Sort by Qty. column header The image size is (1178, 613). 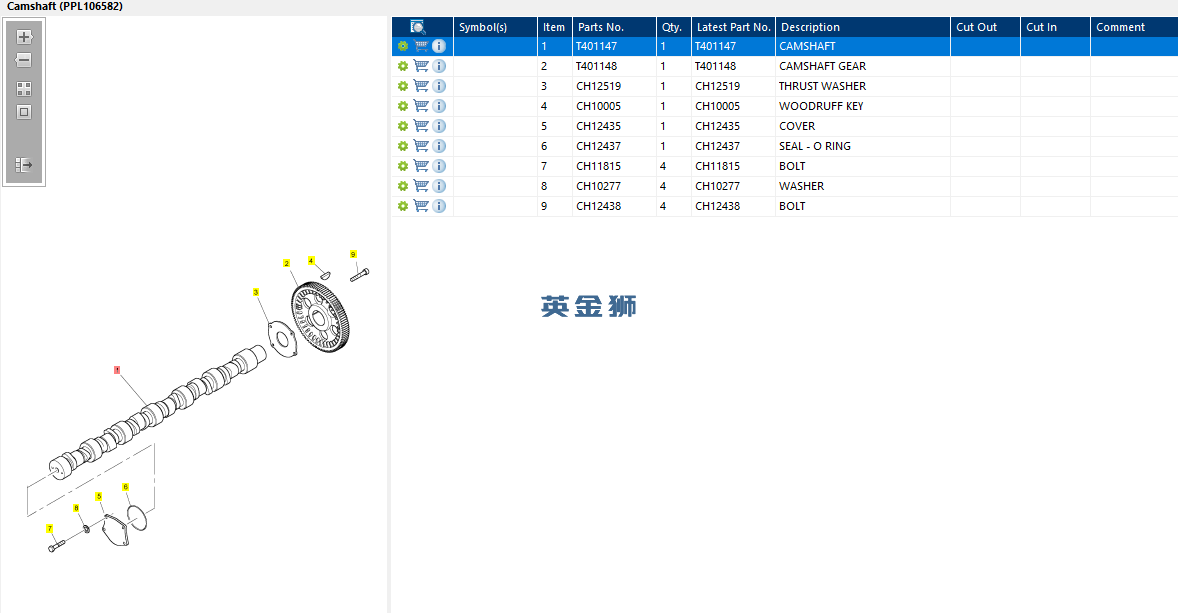click(x=673, y=27)
